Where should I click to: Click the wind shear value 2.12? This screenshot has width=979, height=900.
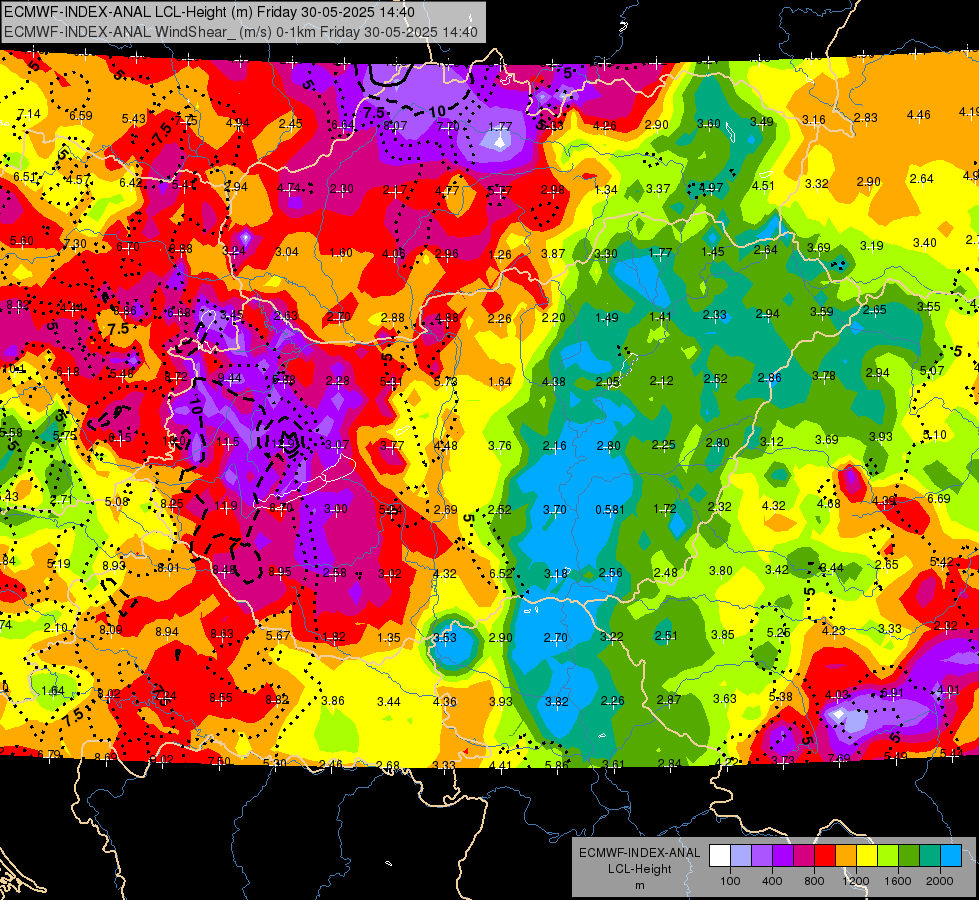pos(661,380)
